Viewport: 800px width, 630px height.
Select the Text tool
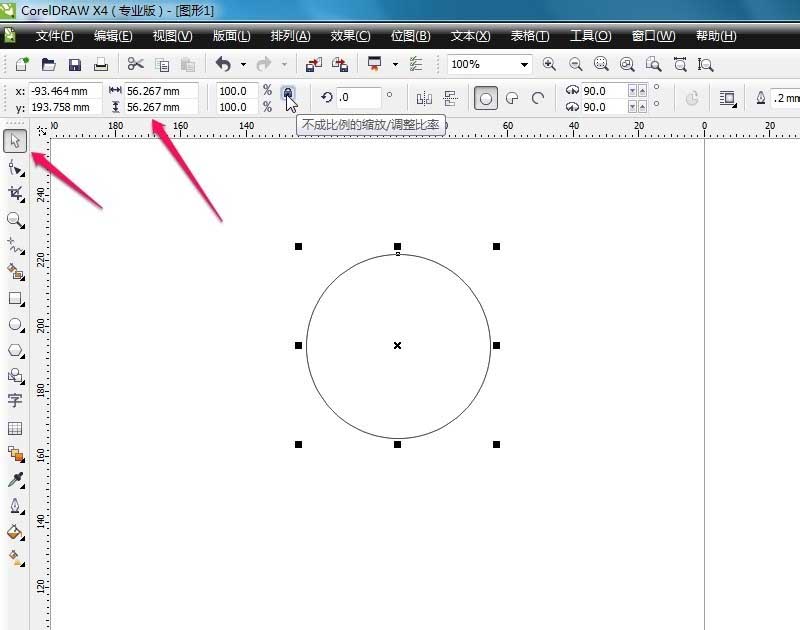tap(14, 402)
